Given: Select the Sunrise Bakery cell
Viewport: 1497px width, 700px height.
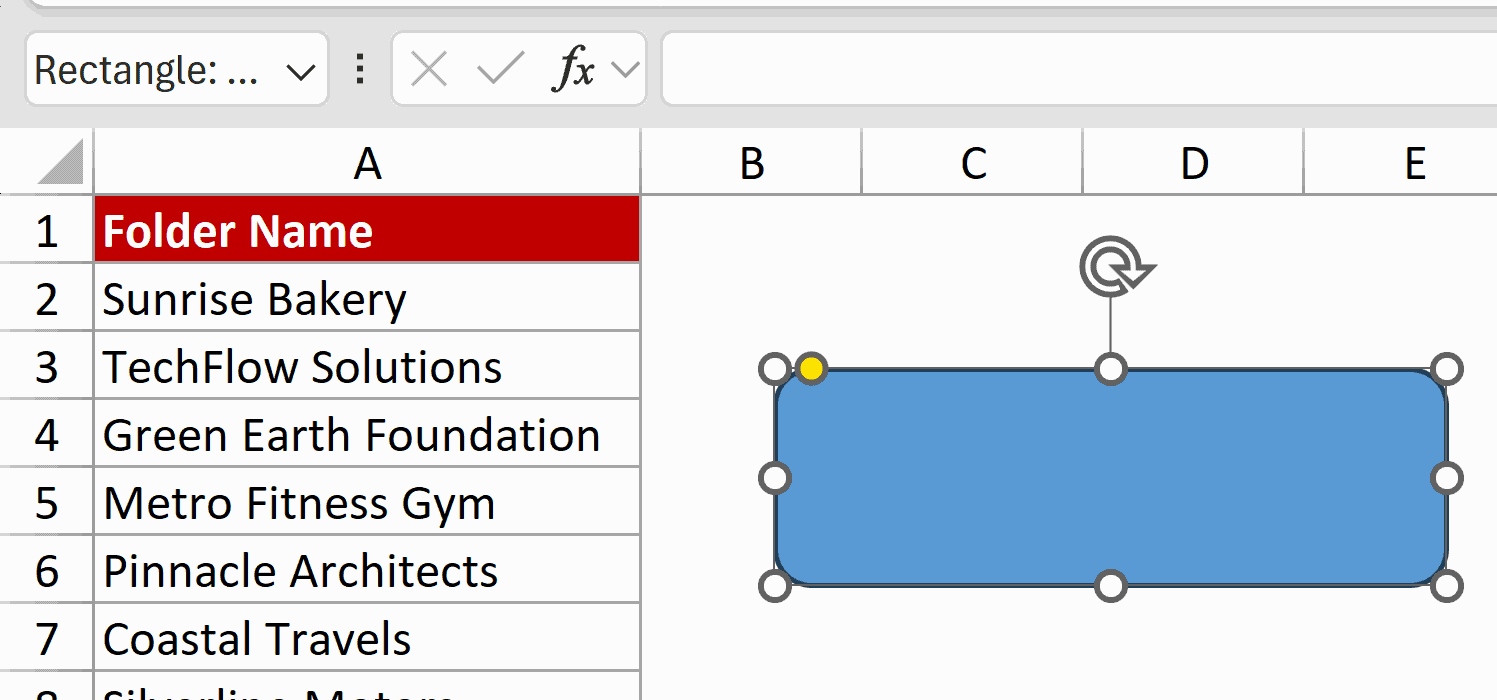Looking at the screenshot, I should click(x=367, y=297).
